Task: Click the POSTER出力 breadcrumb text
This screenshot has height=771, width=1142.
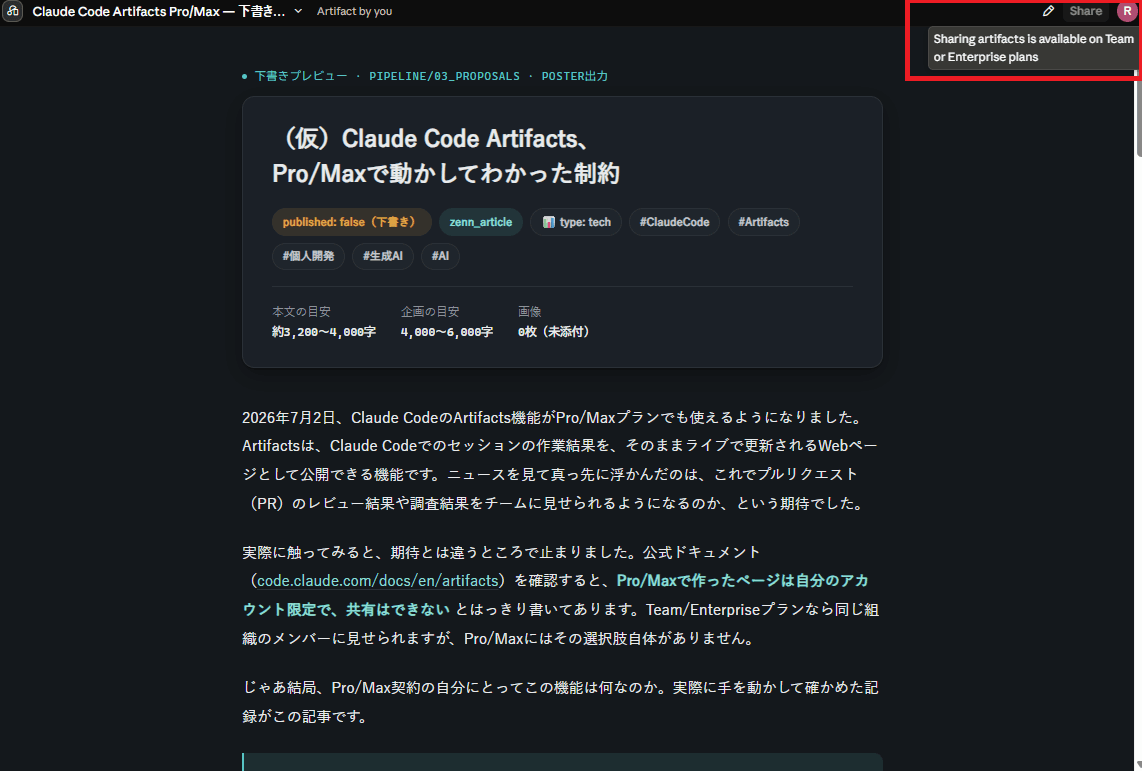Action: 575,76
